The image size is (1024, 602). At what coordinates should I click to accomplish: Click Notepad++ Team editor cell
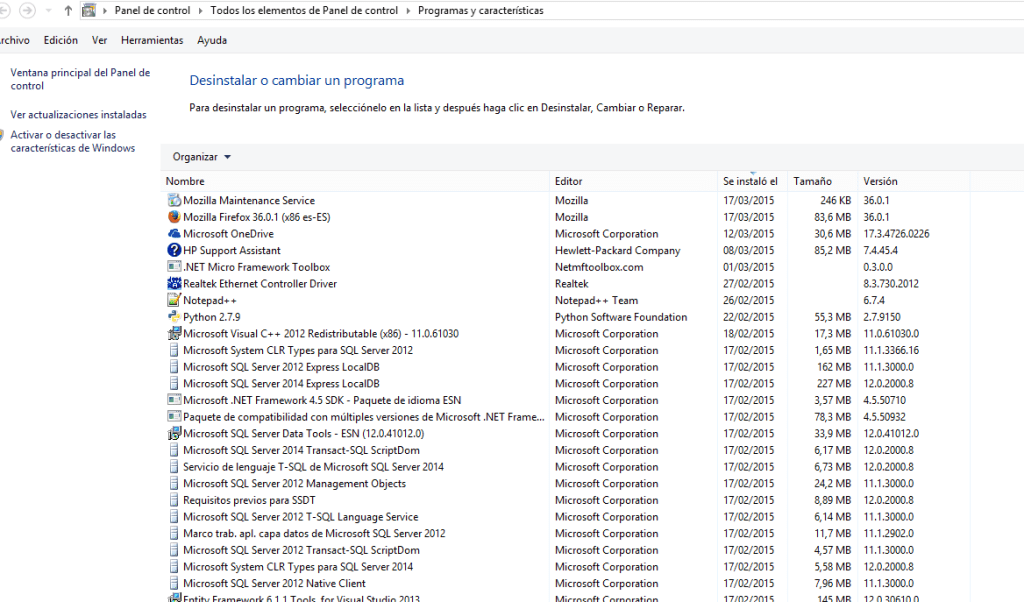[596, 300]
